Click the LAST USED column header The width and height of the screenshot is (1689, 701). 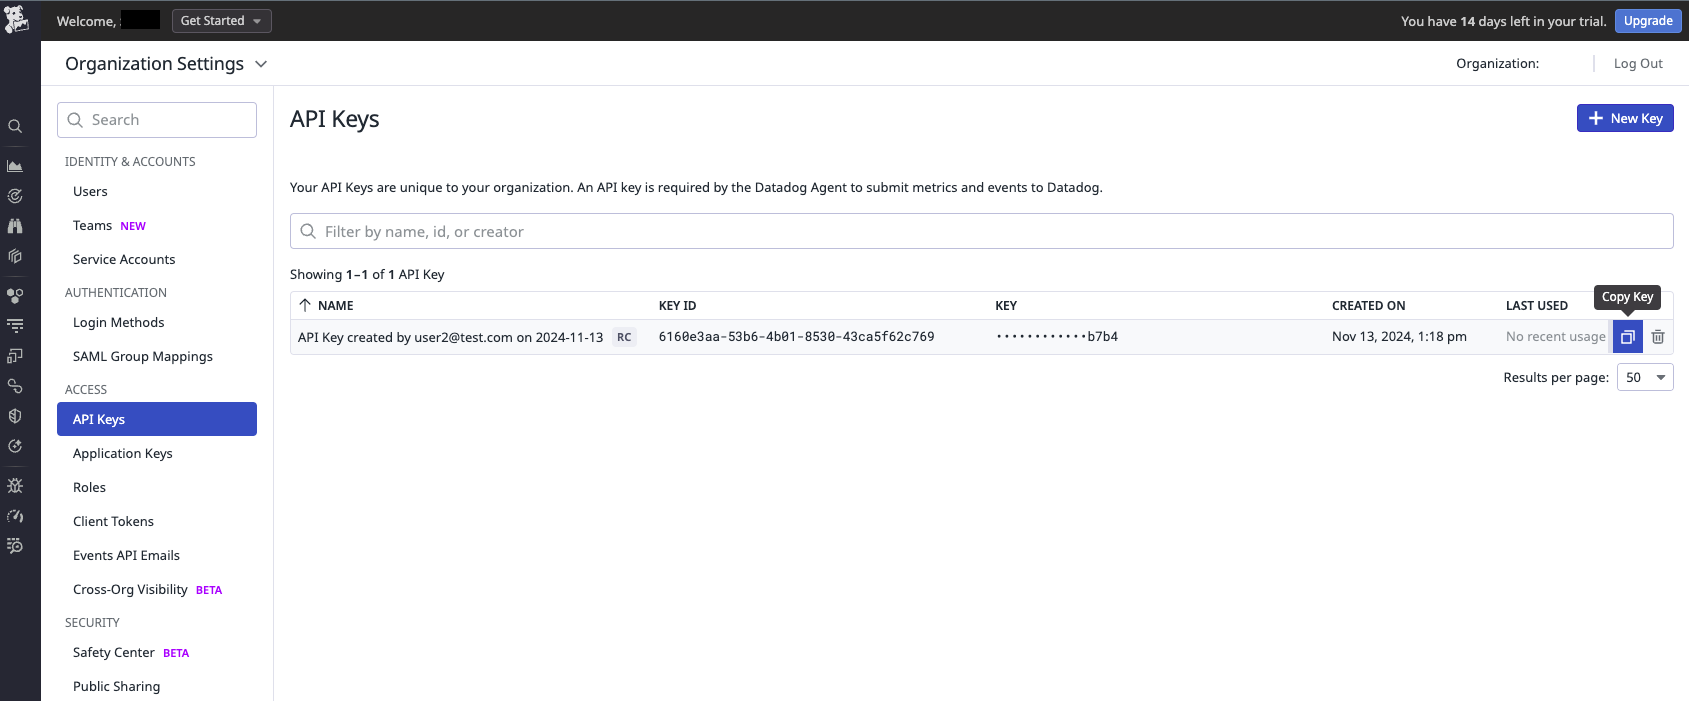coord(1537,306)
